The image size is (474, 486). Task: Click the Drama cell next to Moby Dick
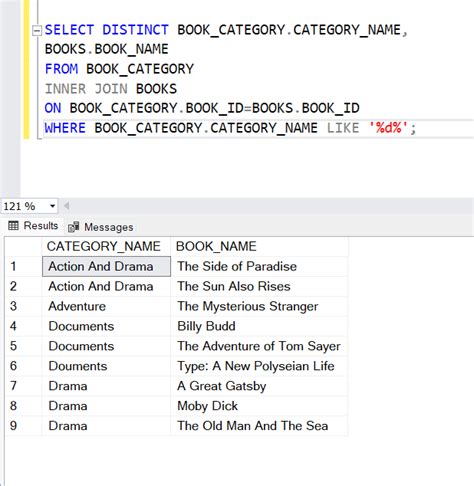(x=106, y=406)
